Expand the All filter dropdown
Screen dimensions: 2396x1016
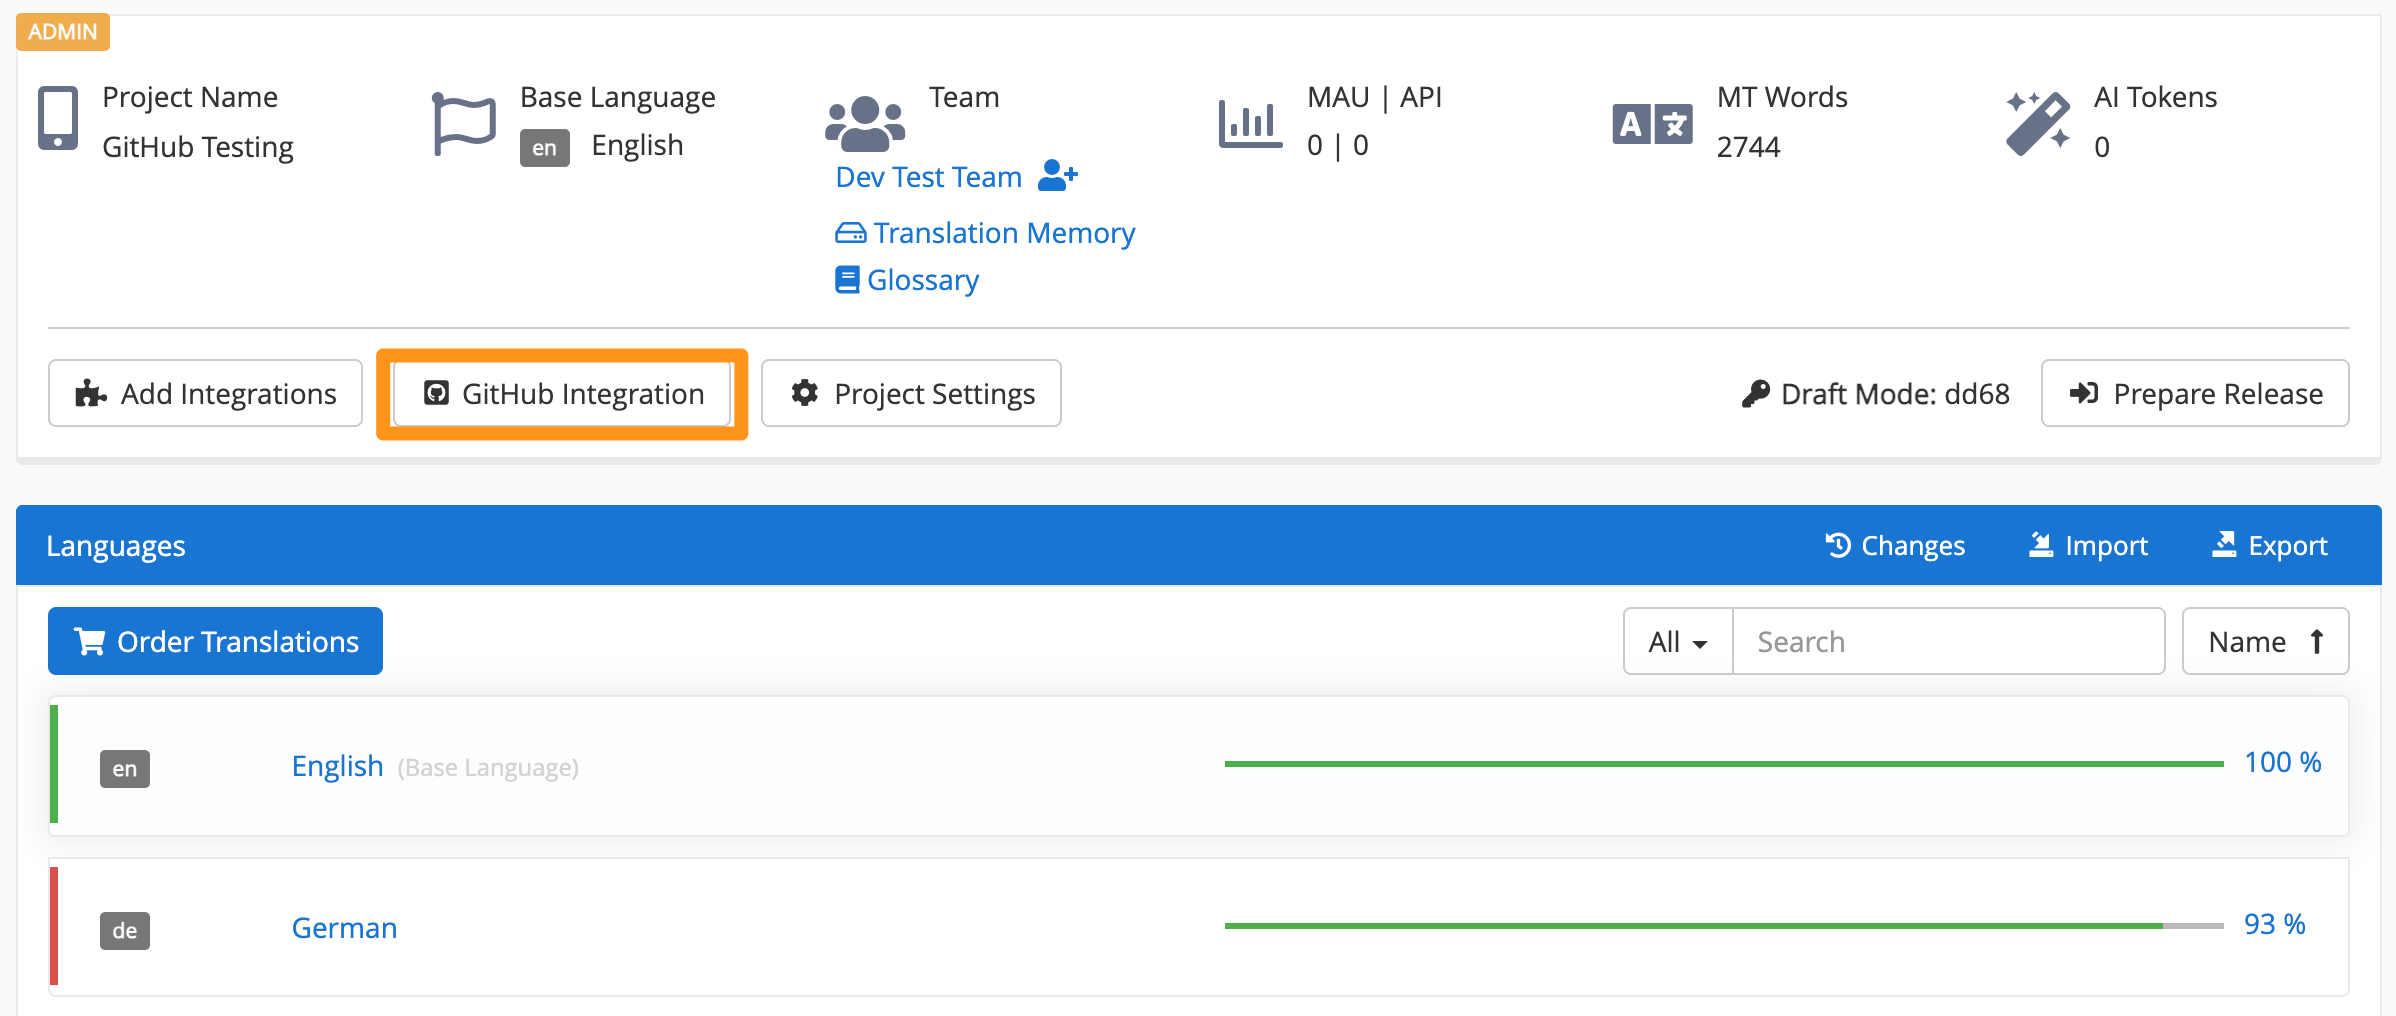(x=1677, y=642)
